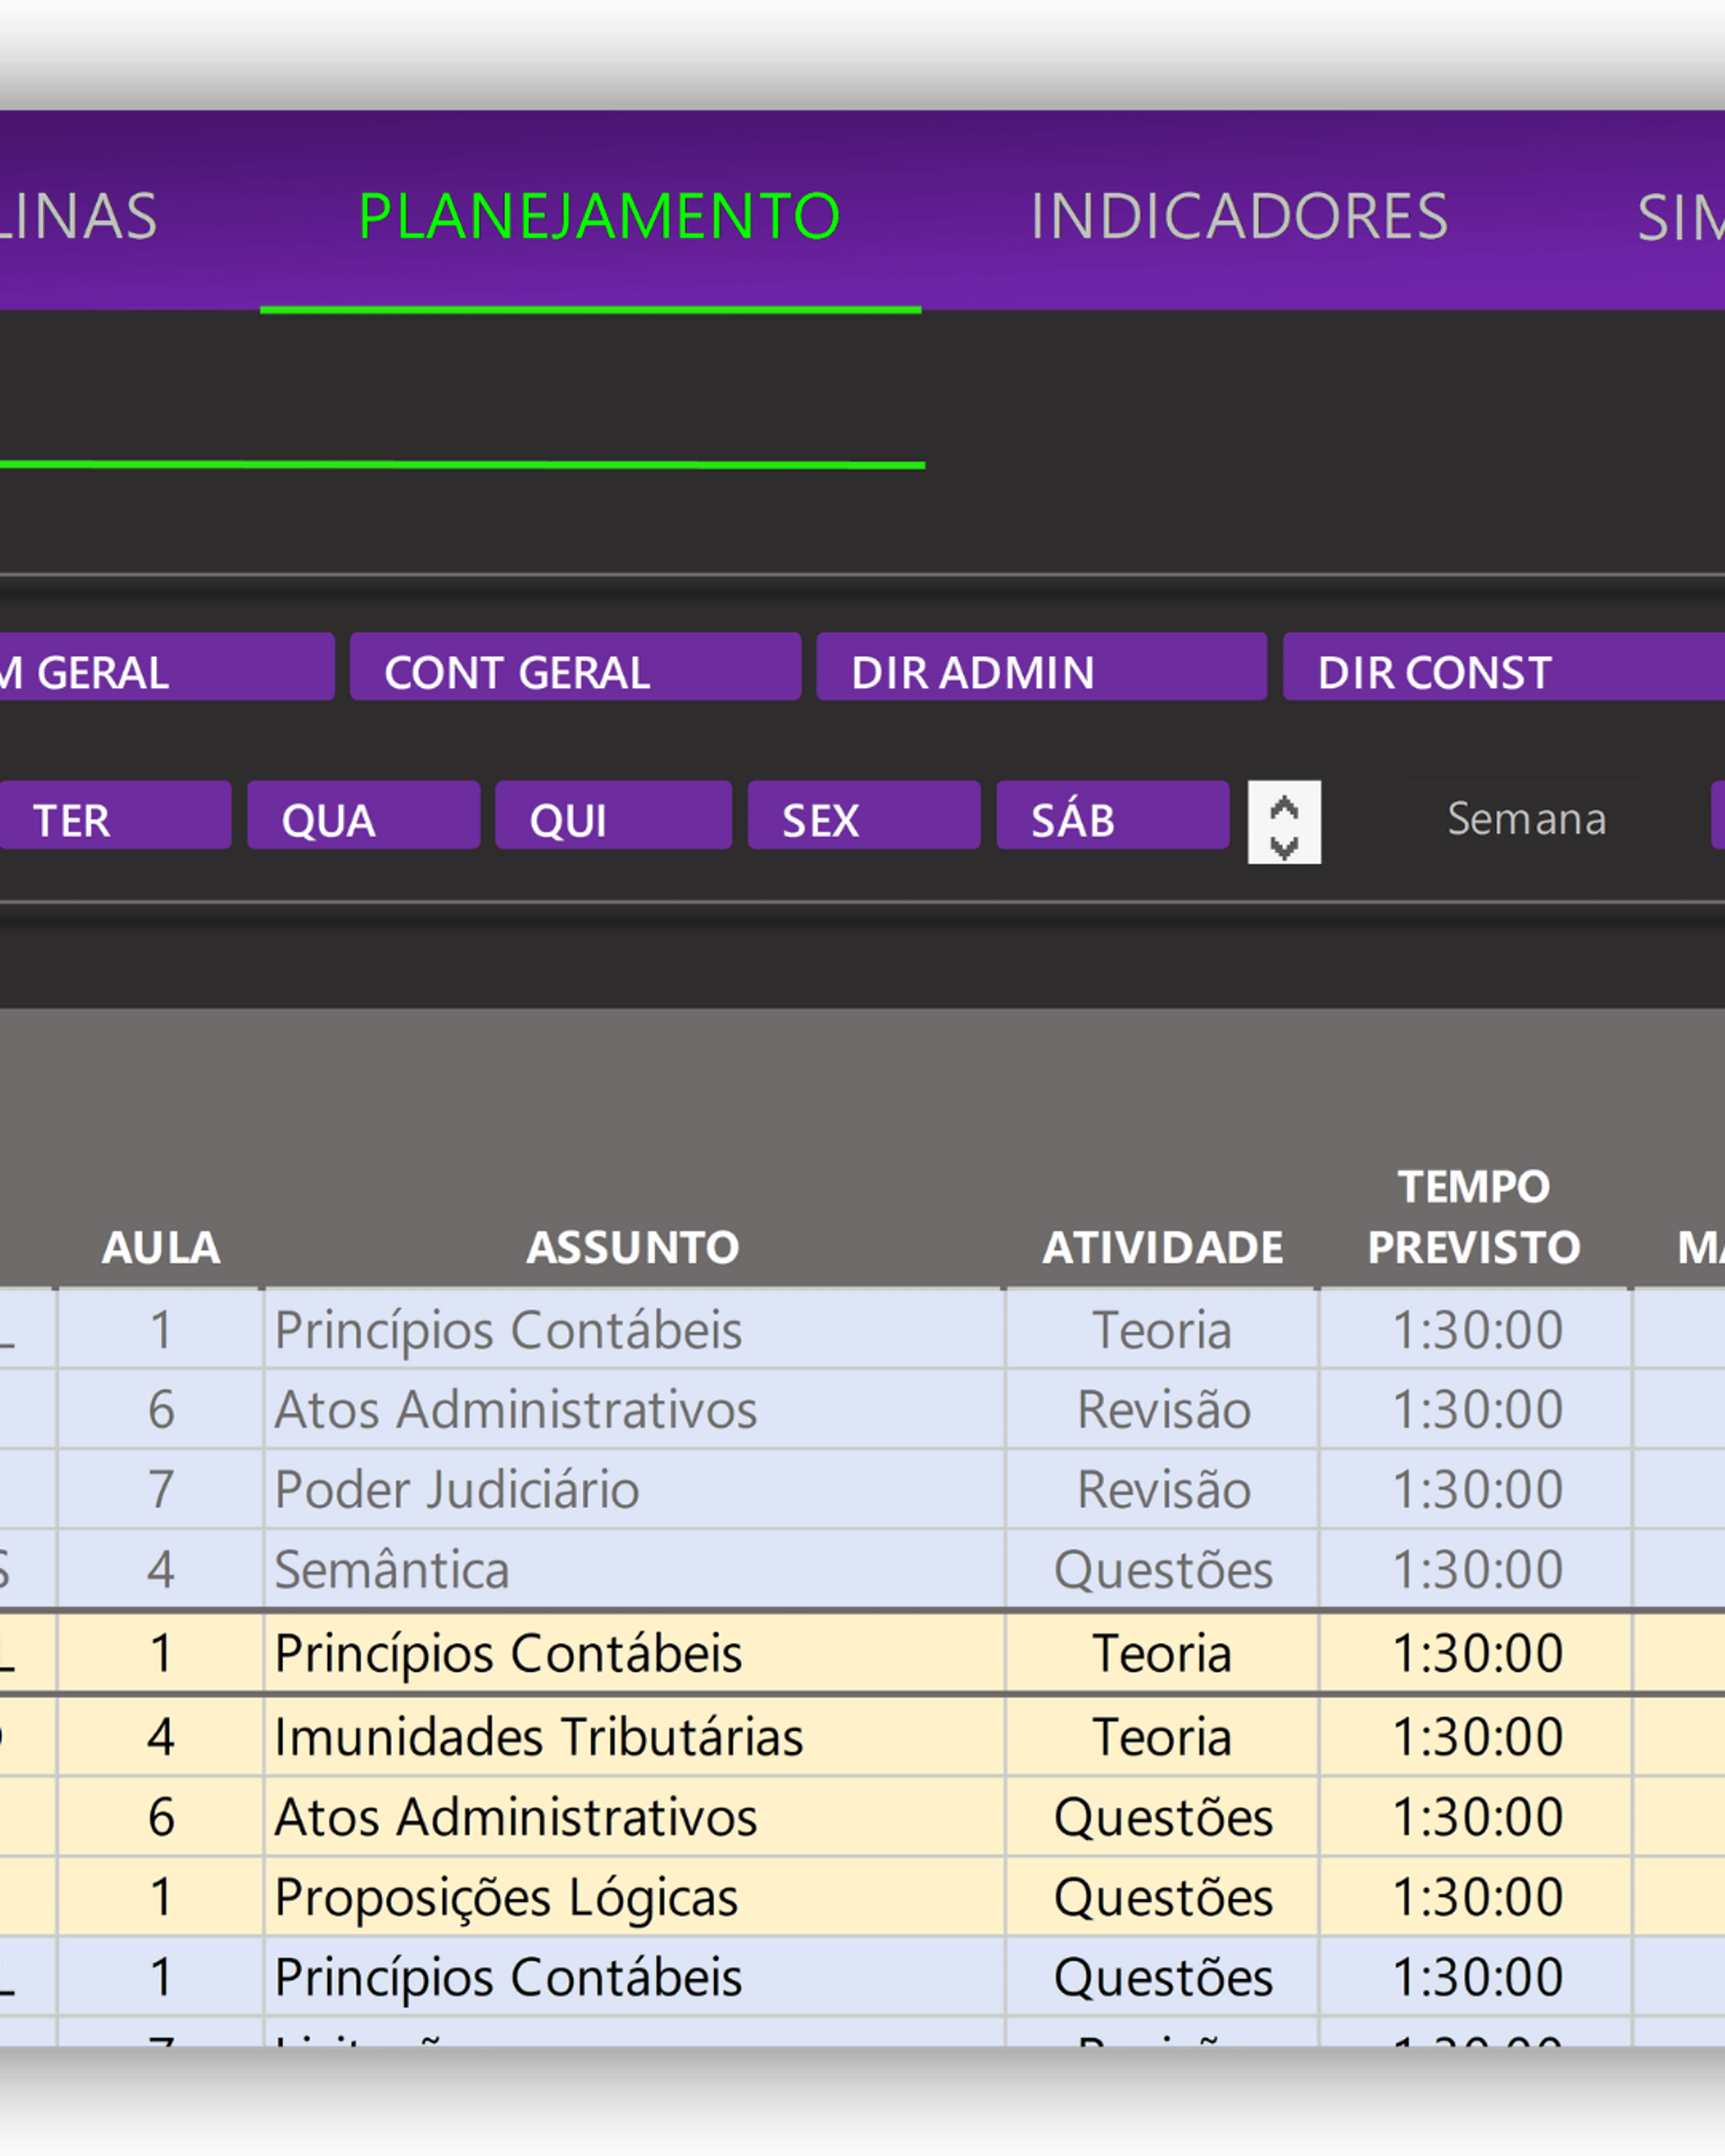Select the CONT GERAL subject button
Viewport: 1725px width, 2156px height.
(x=575, y=667)
